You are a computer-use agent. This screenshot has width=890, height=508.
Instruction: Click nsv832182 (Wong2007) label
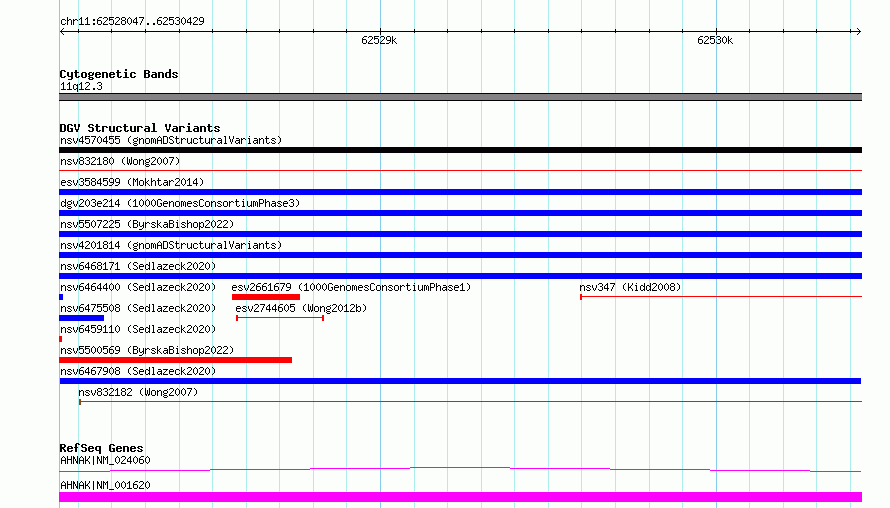click(x=138, y=392)
